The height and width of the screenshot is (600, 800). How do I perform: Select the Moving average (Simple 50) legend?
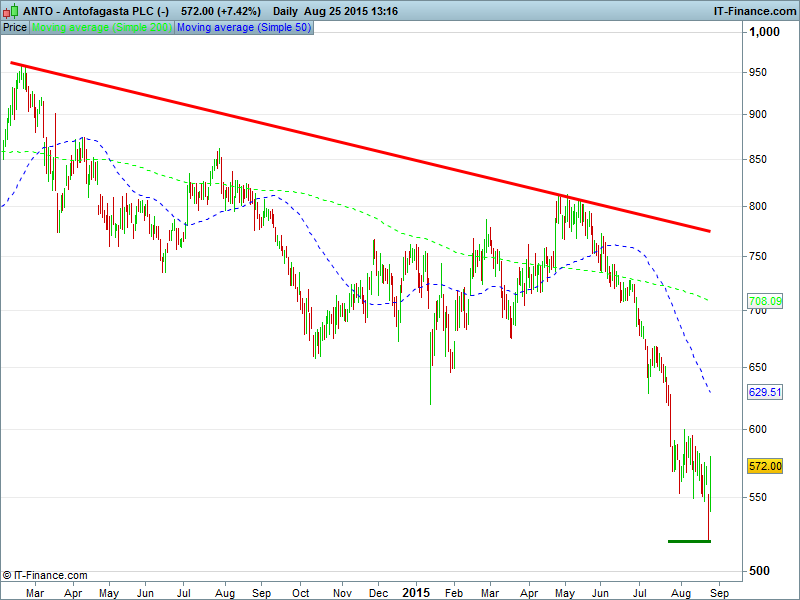pos(243,28)
